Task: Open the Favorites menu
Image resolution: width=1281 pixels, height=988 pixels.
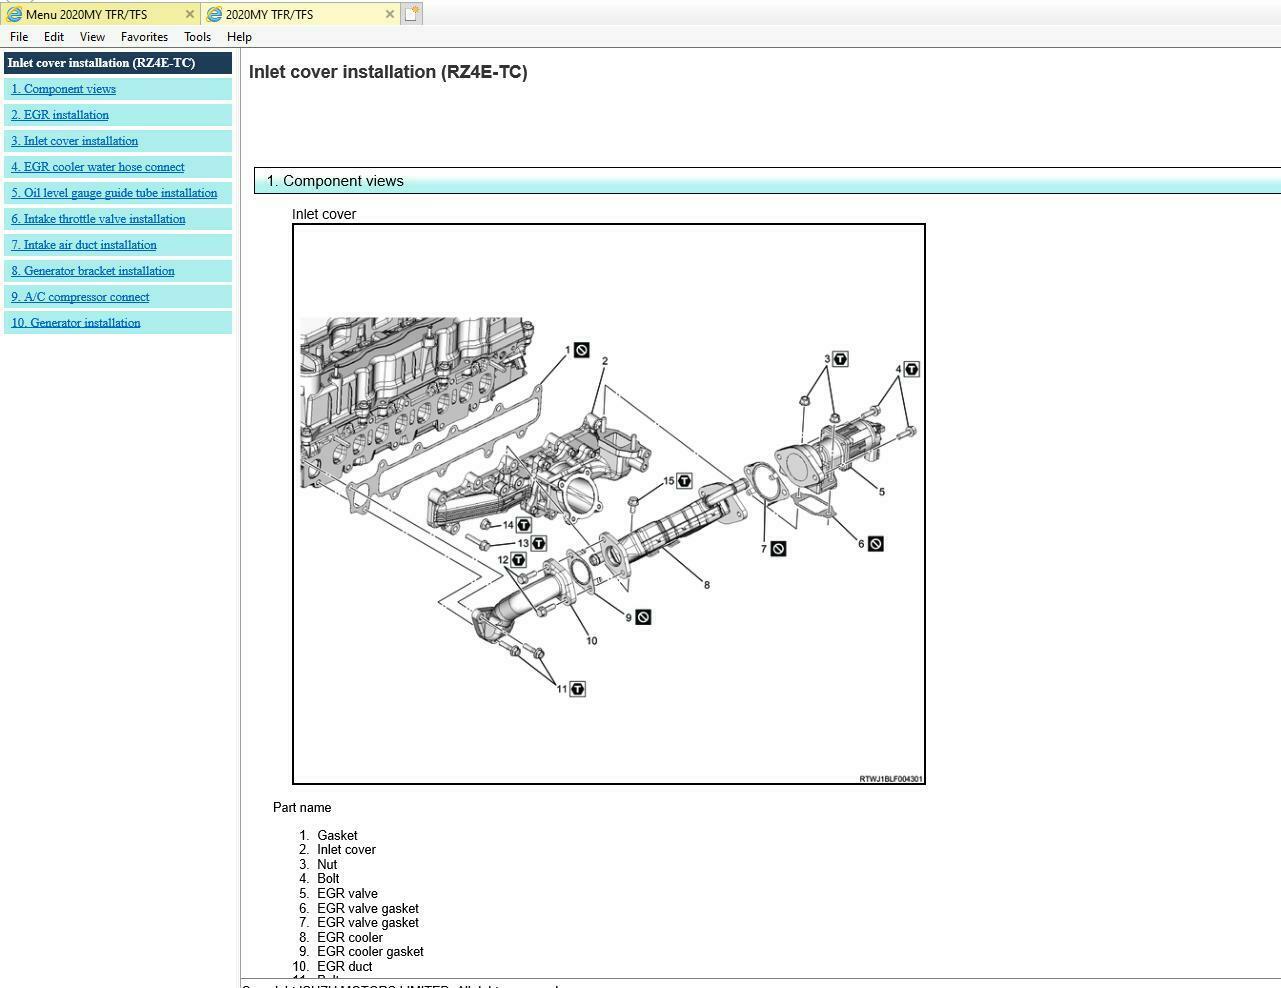Action: pyautogui.click(x=144, y=37)
